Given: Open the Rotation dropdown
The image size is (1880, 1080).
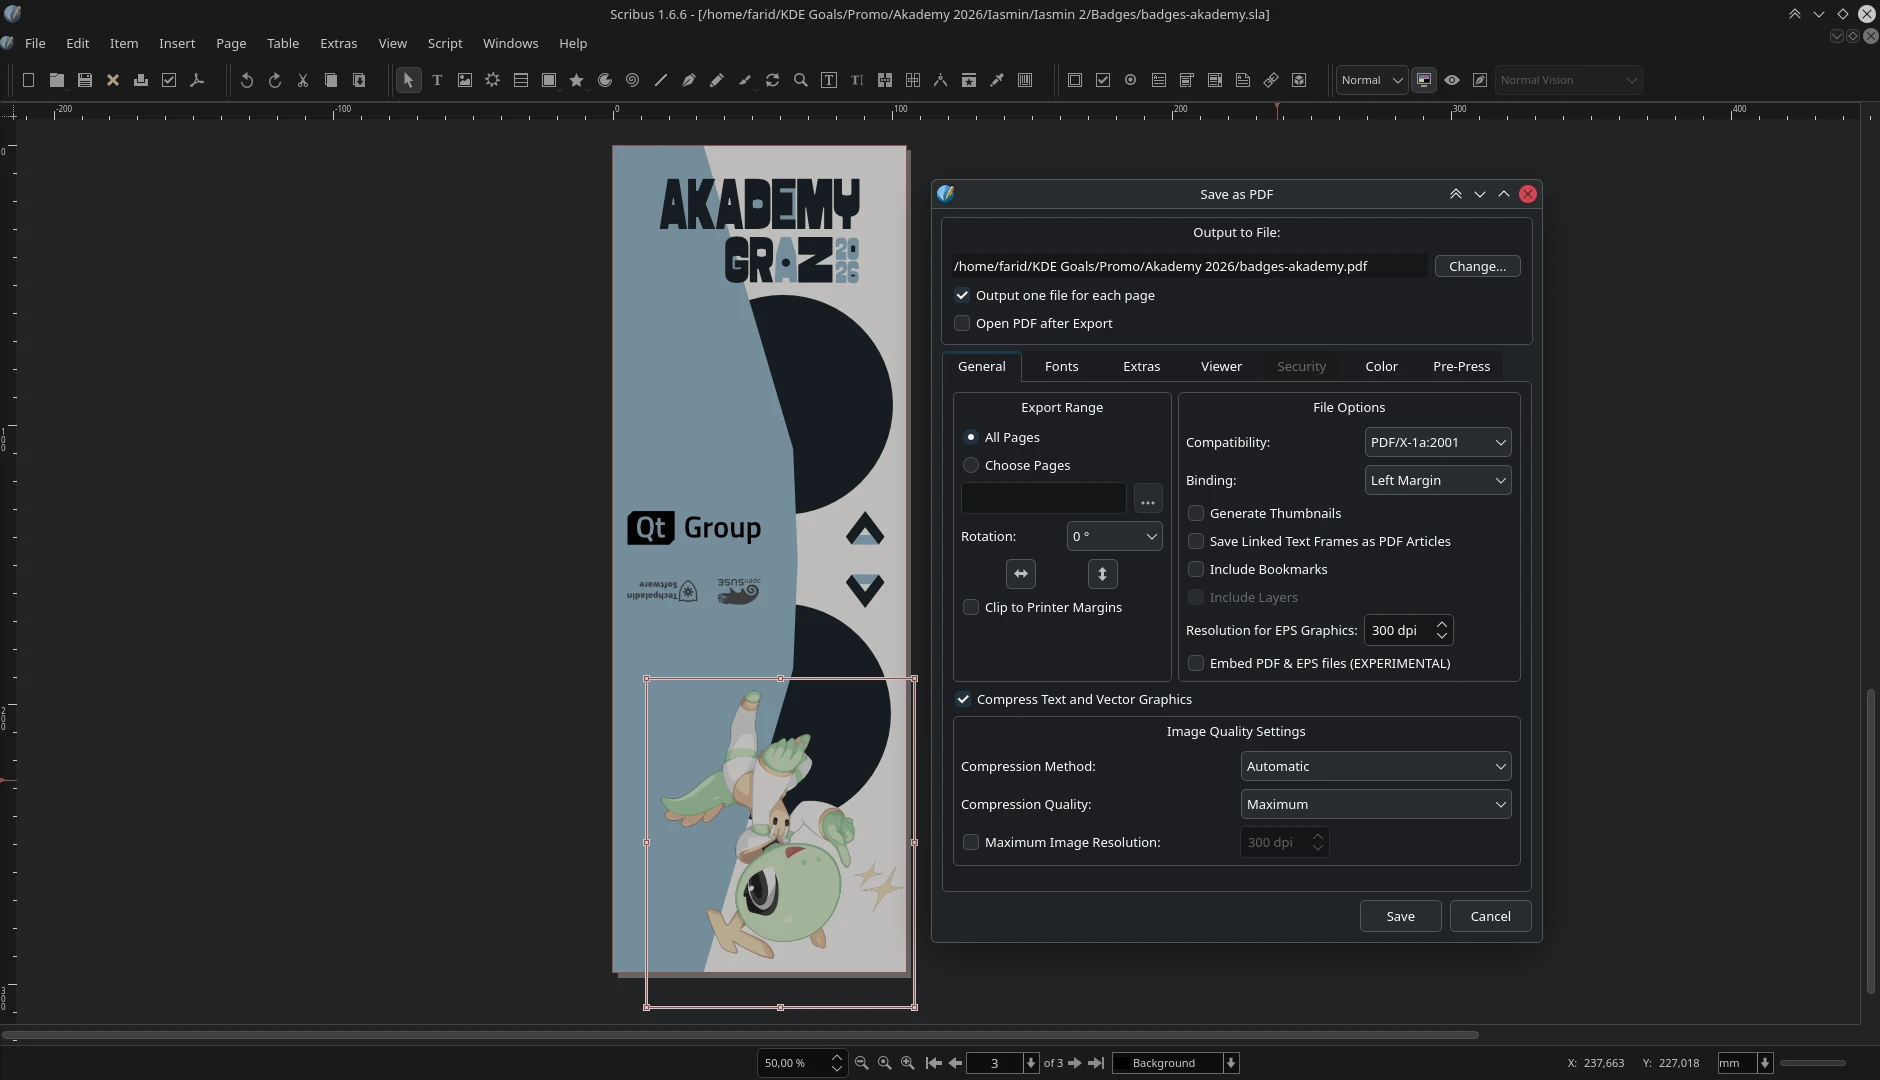Looking at the screenshot, I should tap(1114, 536).
